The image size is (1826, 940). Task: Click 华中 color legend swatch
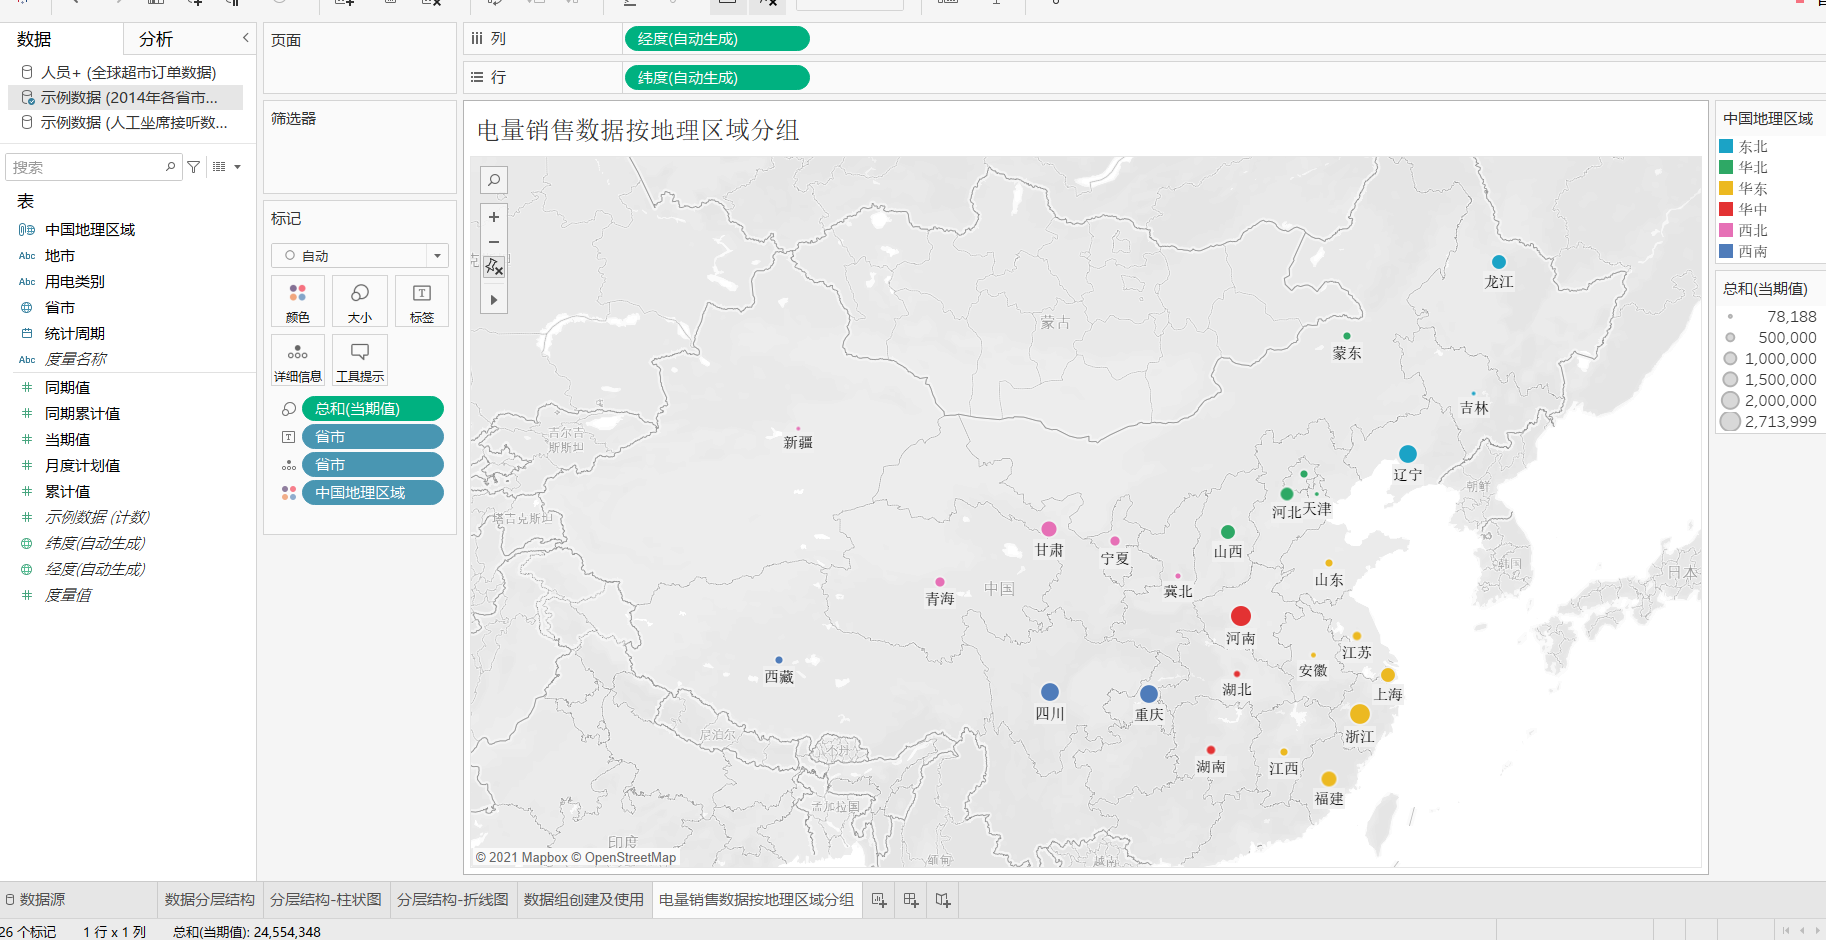[x=1726, y=210]
